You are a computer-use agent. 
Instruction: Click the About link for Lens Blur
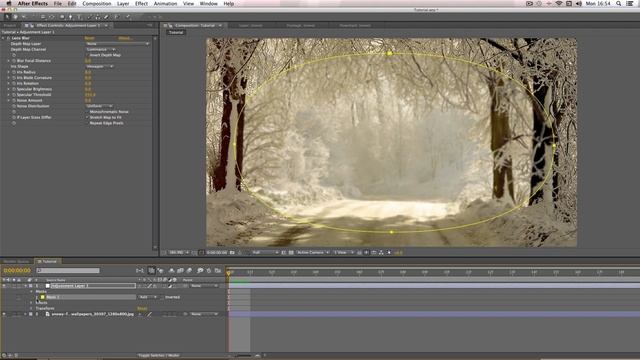coord(125,38)
